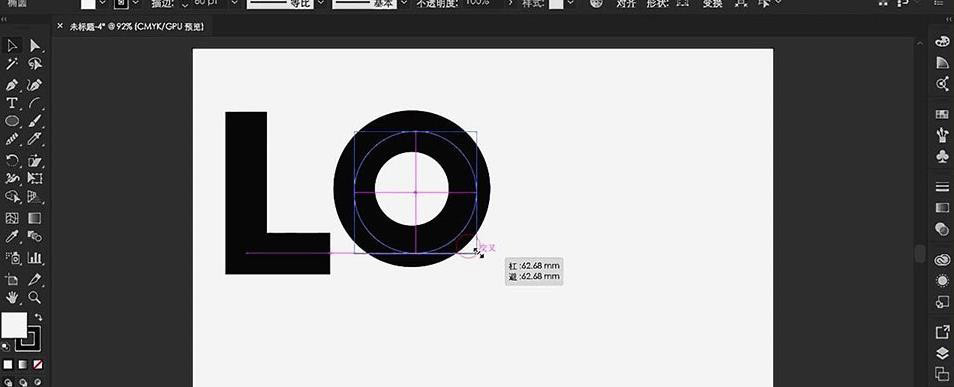This screenshot has width=954, height=387.
Task: Pick the Hand tool
Action: 12,298
